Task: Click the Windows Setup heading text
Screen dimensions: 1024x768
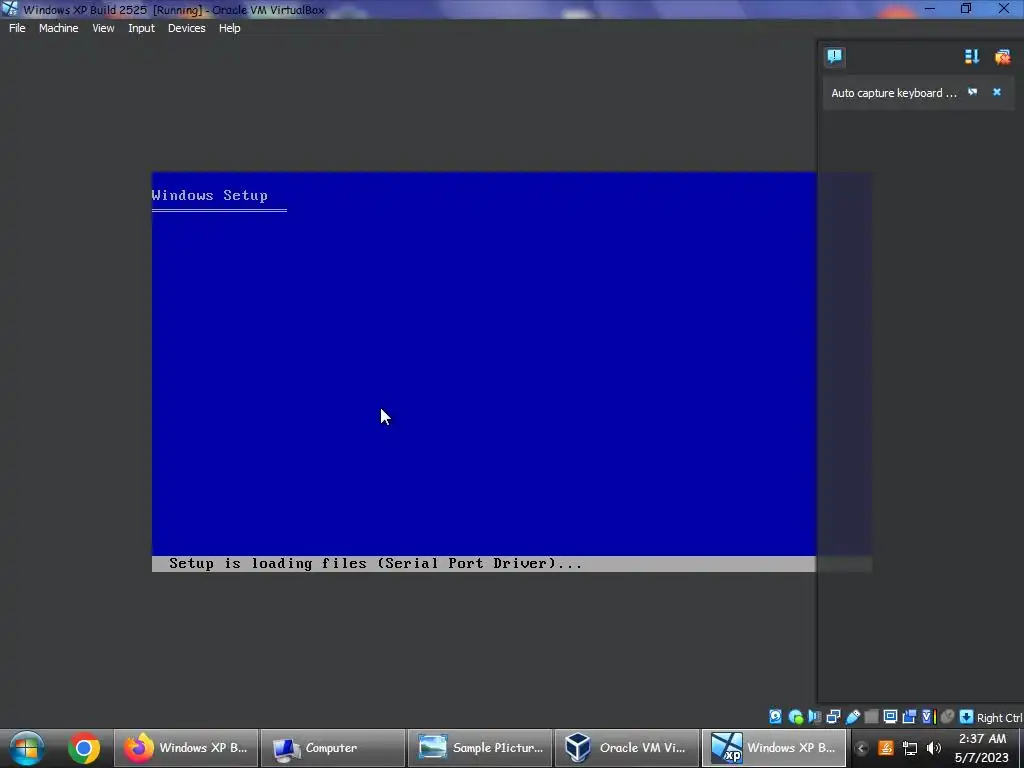Action: [x=210, y=195]
